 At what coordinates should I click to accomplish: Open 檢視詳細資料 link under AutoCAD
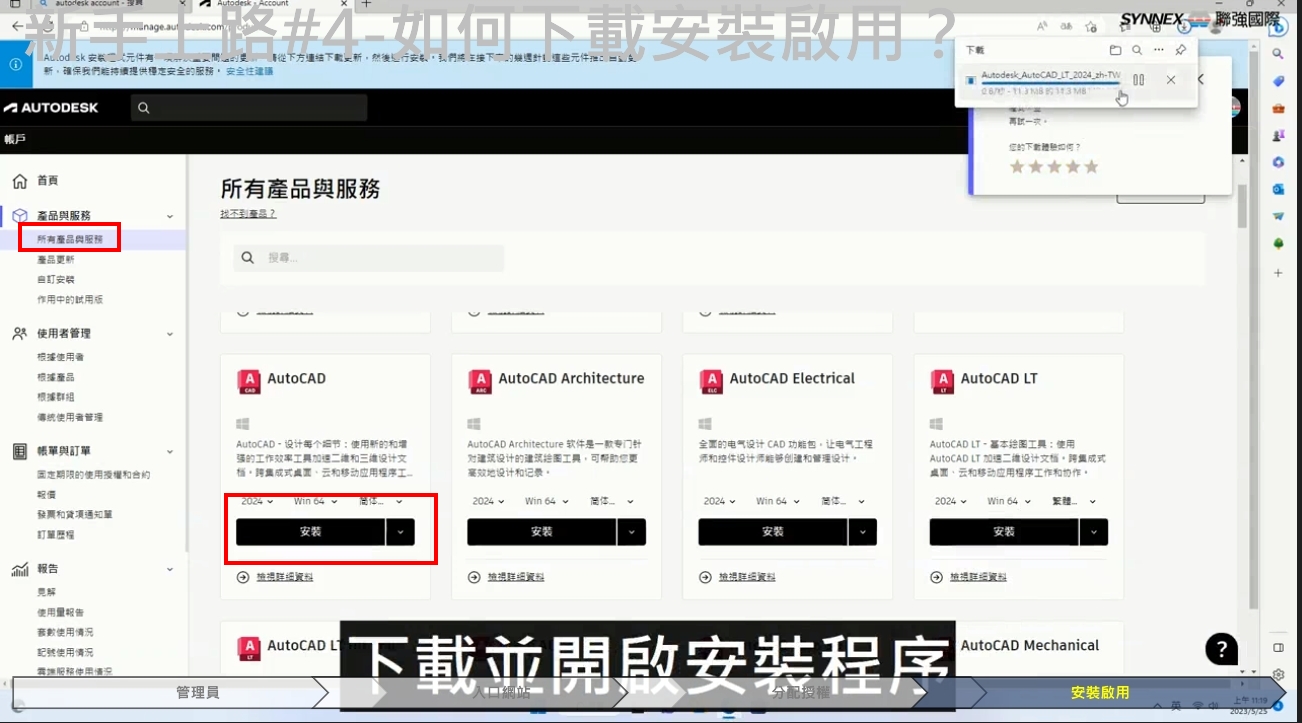(284, 577)
